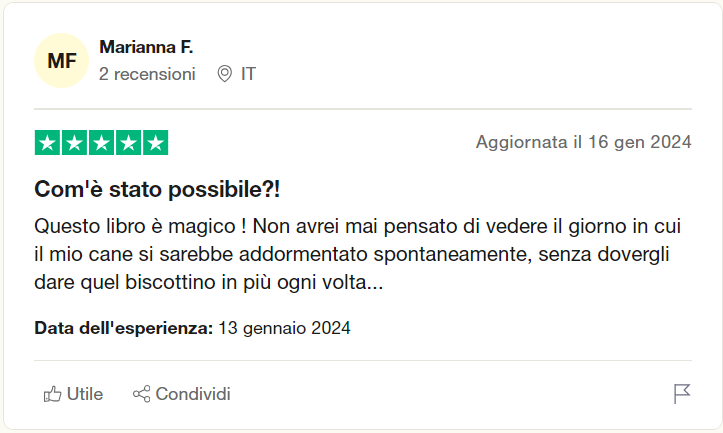Click the fifth green rating star
The width and height of the screenshot is (723, 433).
tap(155, 143)
